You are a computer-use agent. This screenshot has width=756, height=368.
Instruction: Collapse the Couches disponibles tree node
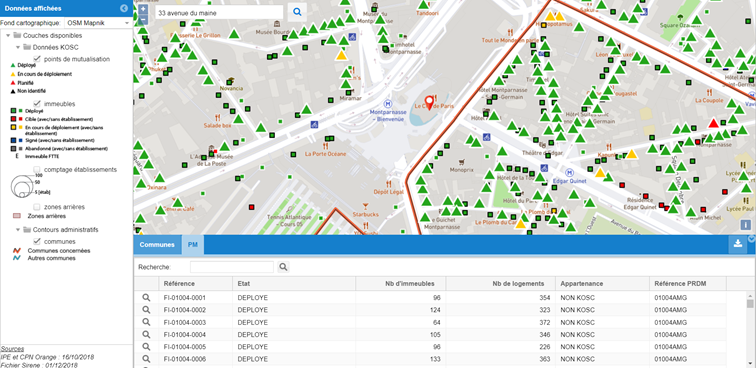click(x=8, y=35)
